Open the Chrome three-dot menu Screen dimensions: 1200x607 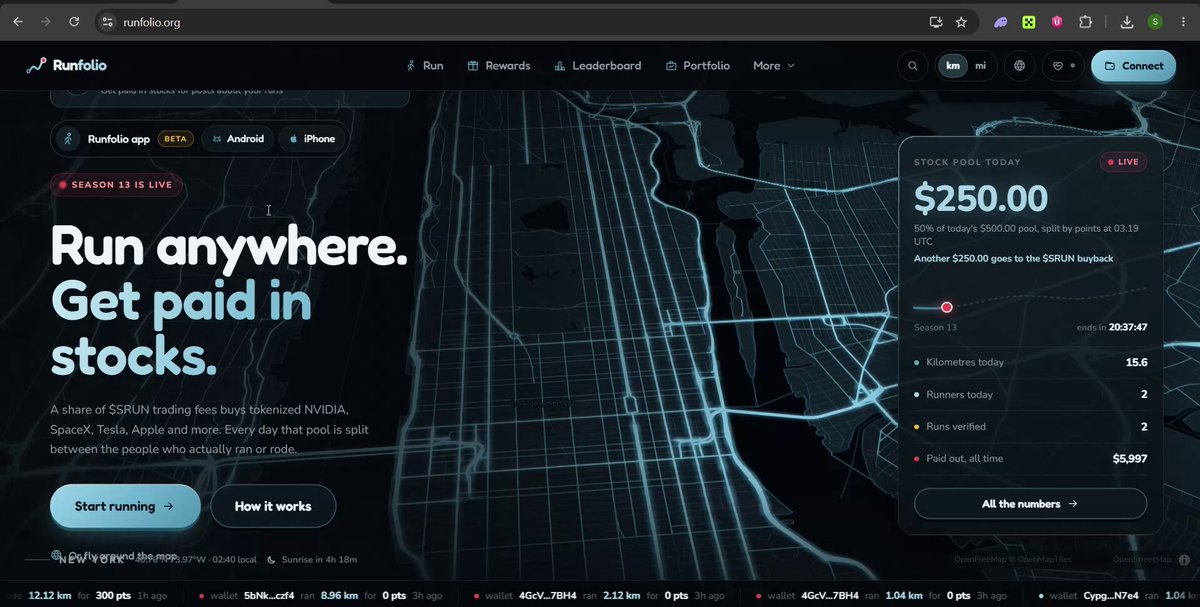coord(1183,21)
